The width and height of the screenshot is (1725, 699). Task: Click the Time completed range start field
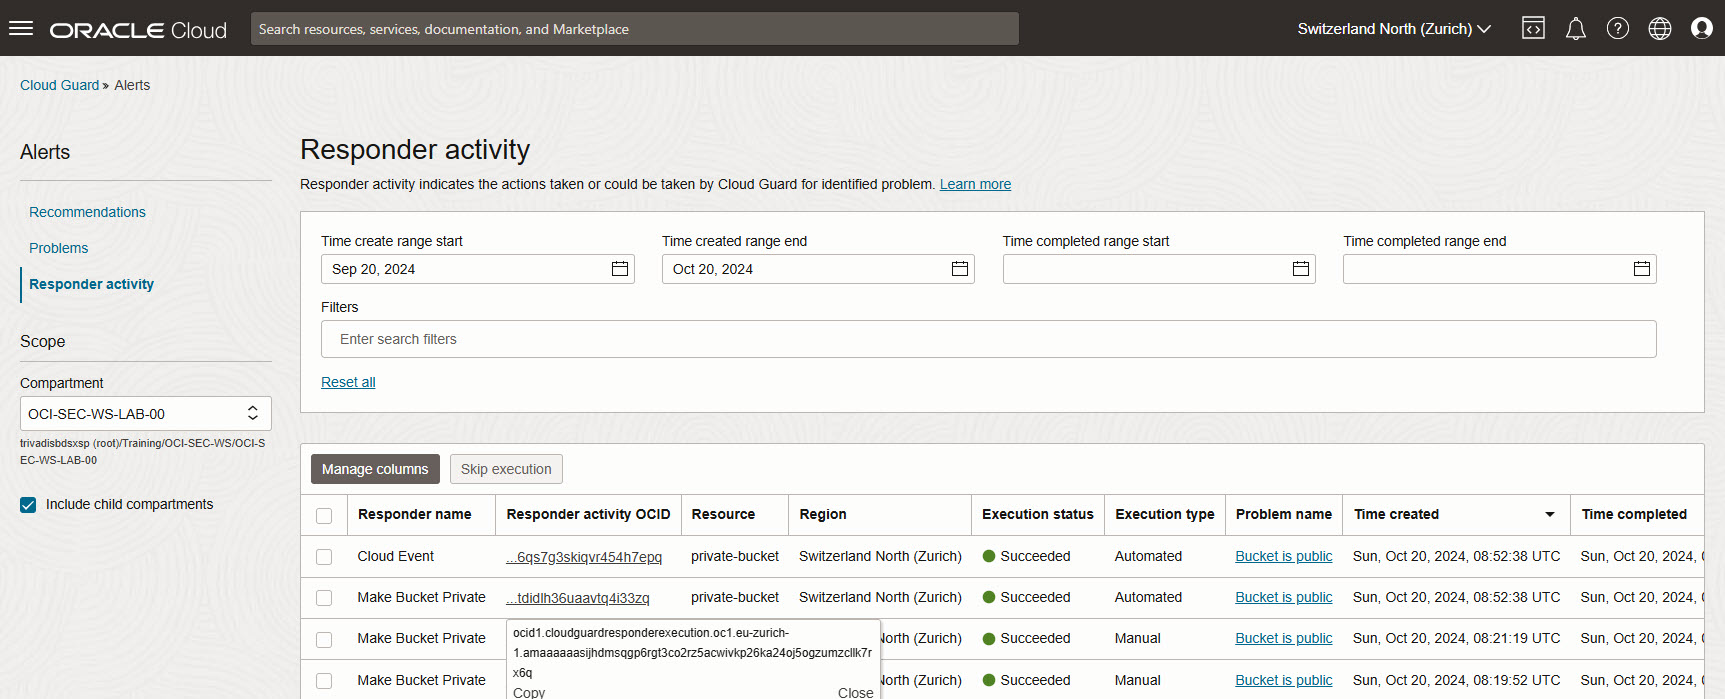(1159, 269)
